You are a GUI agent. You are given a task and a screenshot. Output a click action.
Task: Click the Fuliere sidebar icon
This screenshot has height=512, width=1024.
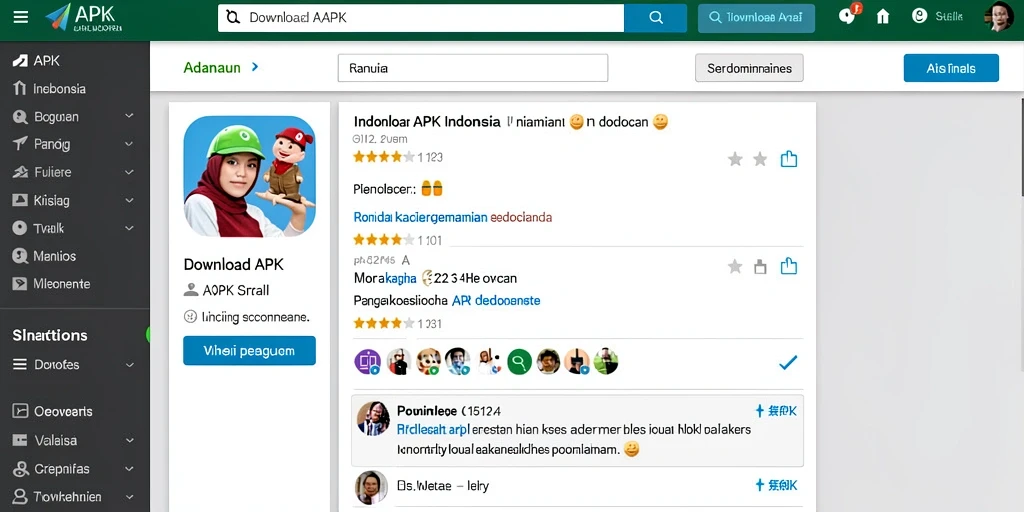click(20, 172)
